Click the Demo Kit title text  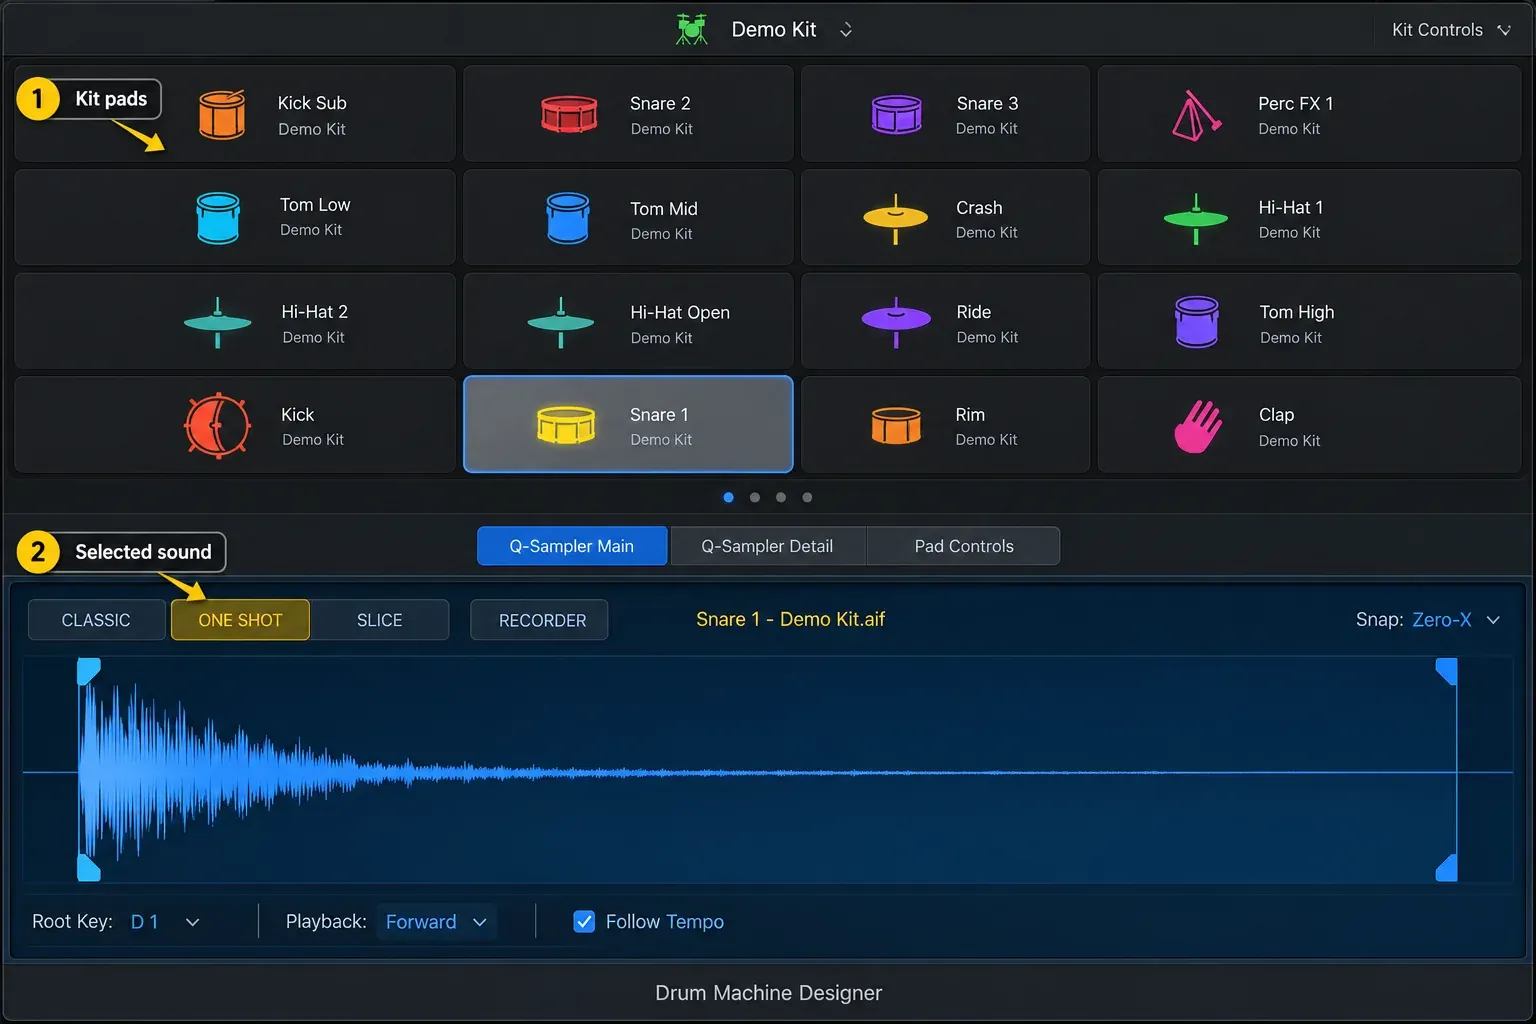click(x=774, y=30)
